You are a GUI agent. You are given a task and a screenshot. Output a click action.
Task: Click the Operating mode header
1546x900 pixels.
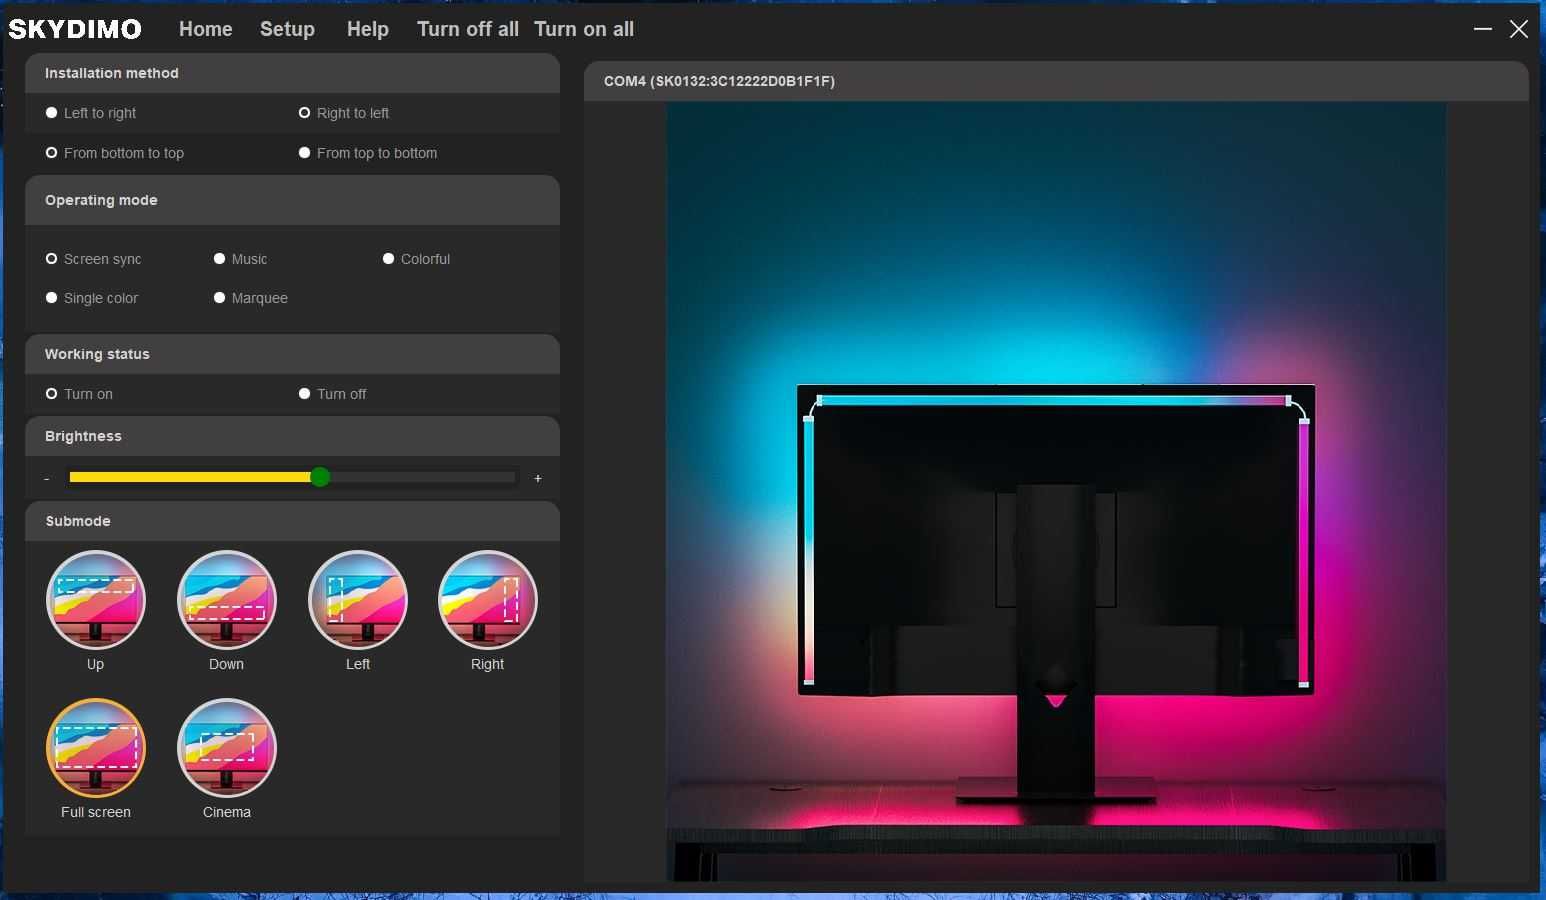pos(292,200)
